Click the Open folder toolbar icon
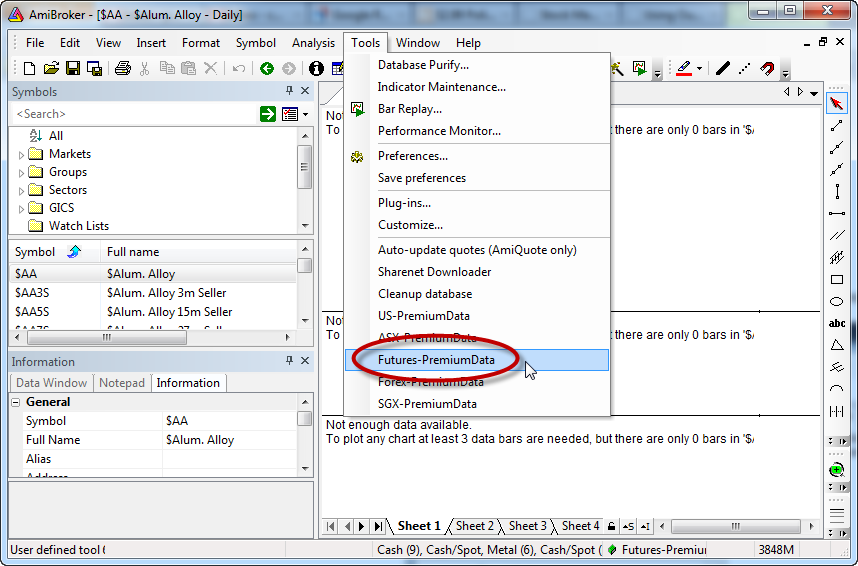This screenshot has height=566, width=858. 51,68
